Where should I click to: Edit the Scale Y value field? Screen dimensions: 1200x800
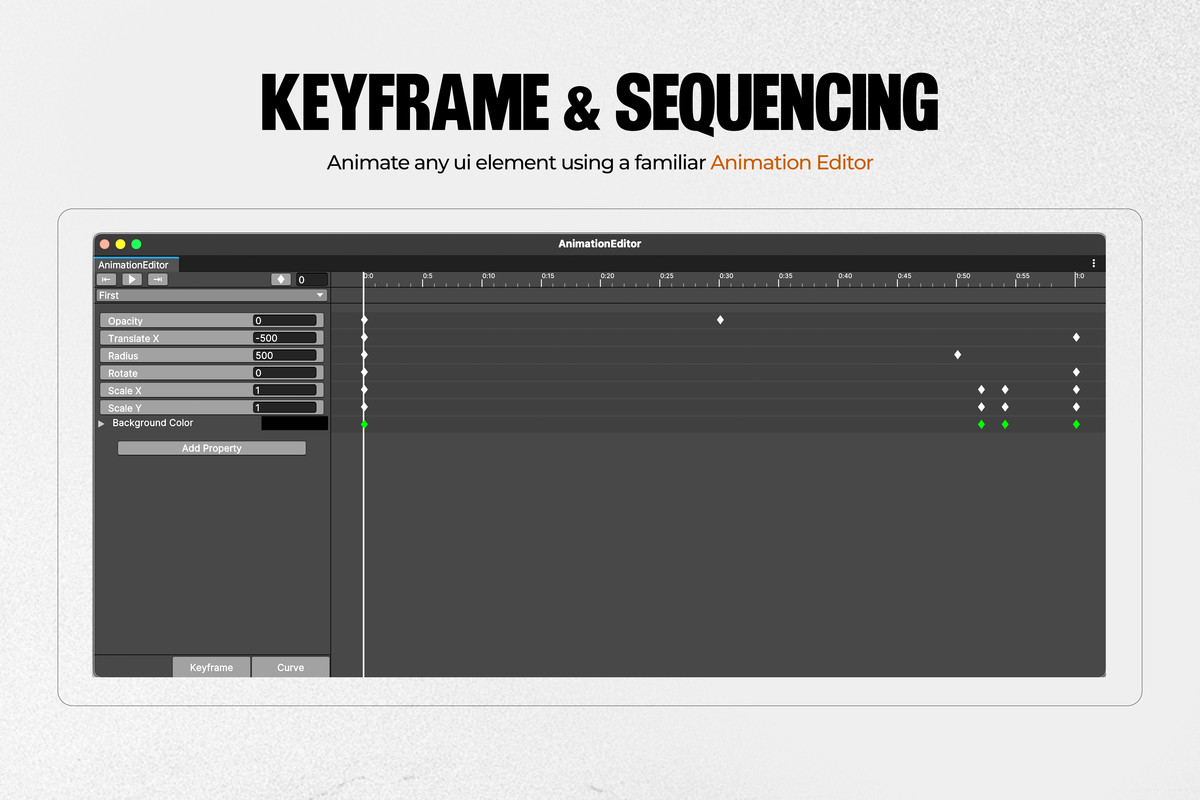285,408
